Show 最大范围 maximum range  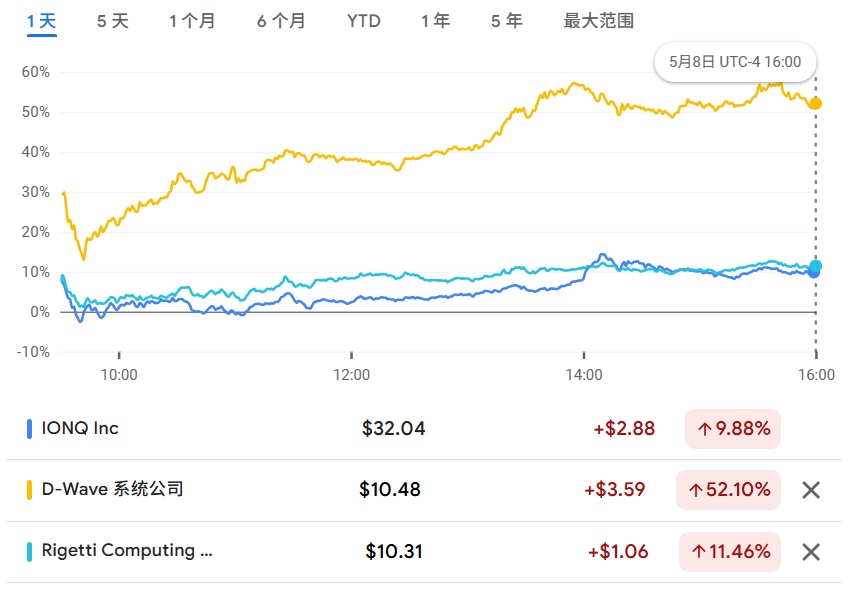[599, 21]
